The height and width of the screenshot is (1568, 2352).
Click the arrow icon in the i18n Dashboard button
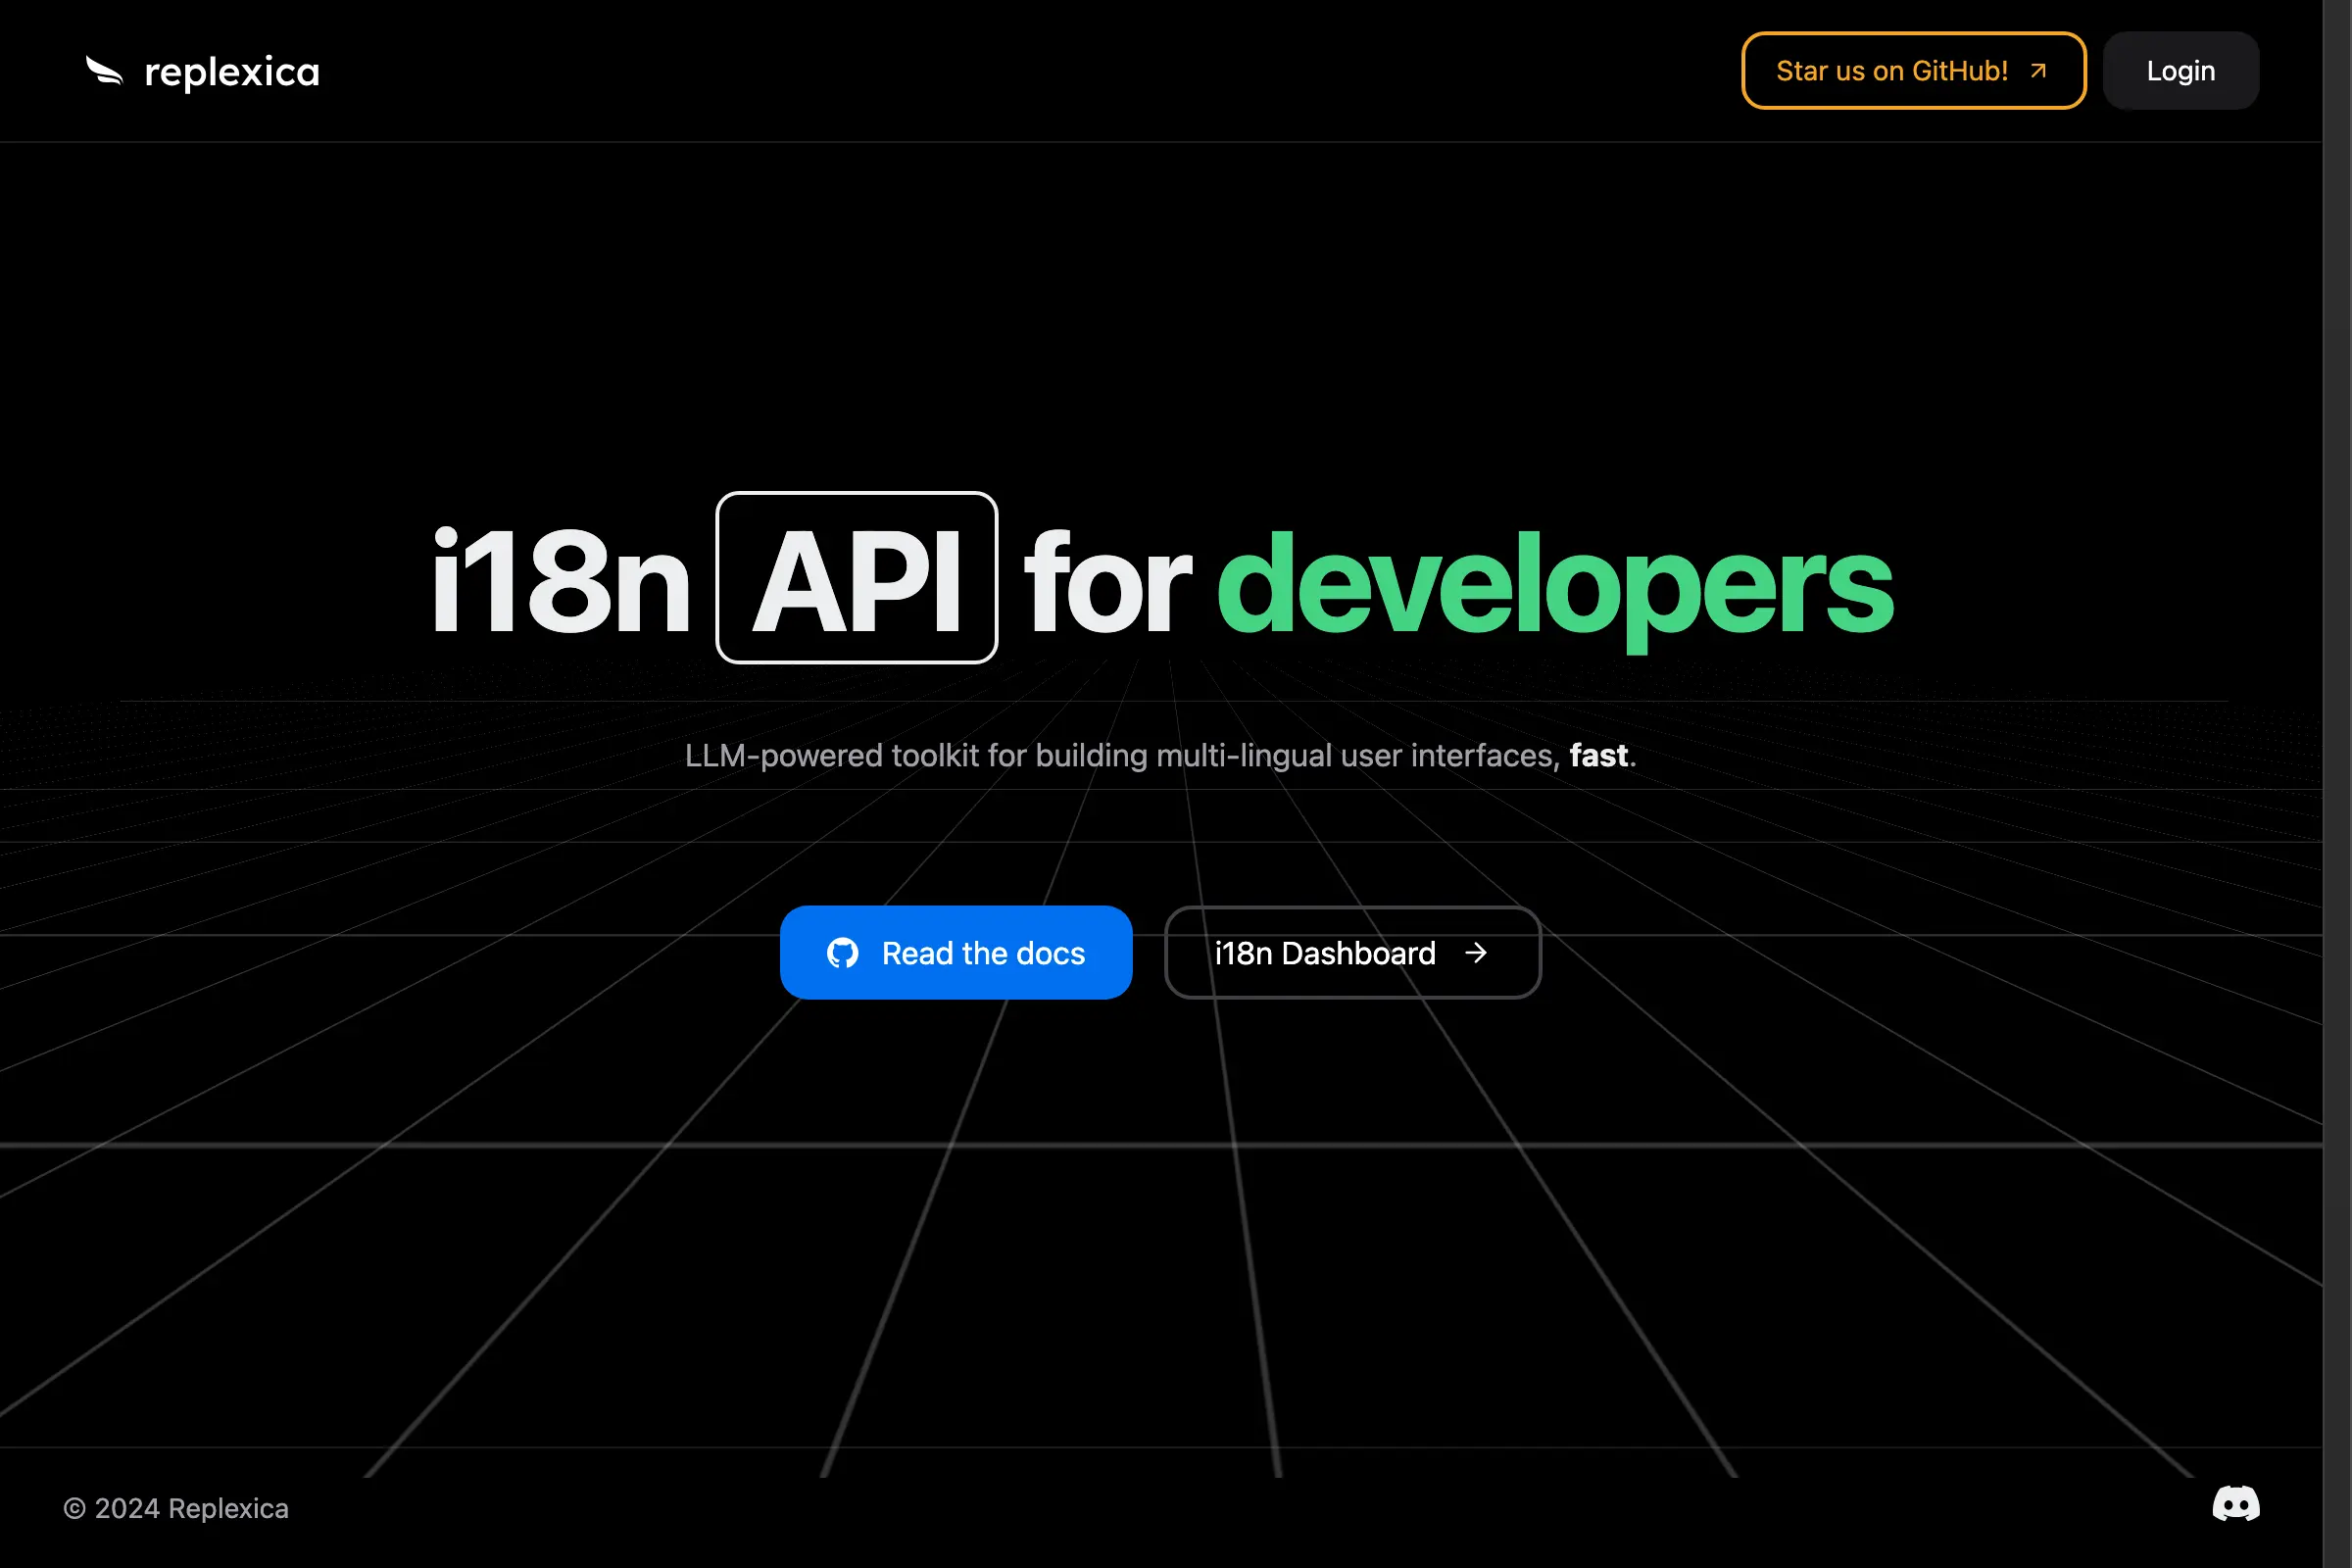1477,952
